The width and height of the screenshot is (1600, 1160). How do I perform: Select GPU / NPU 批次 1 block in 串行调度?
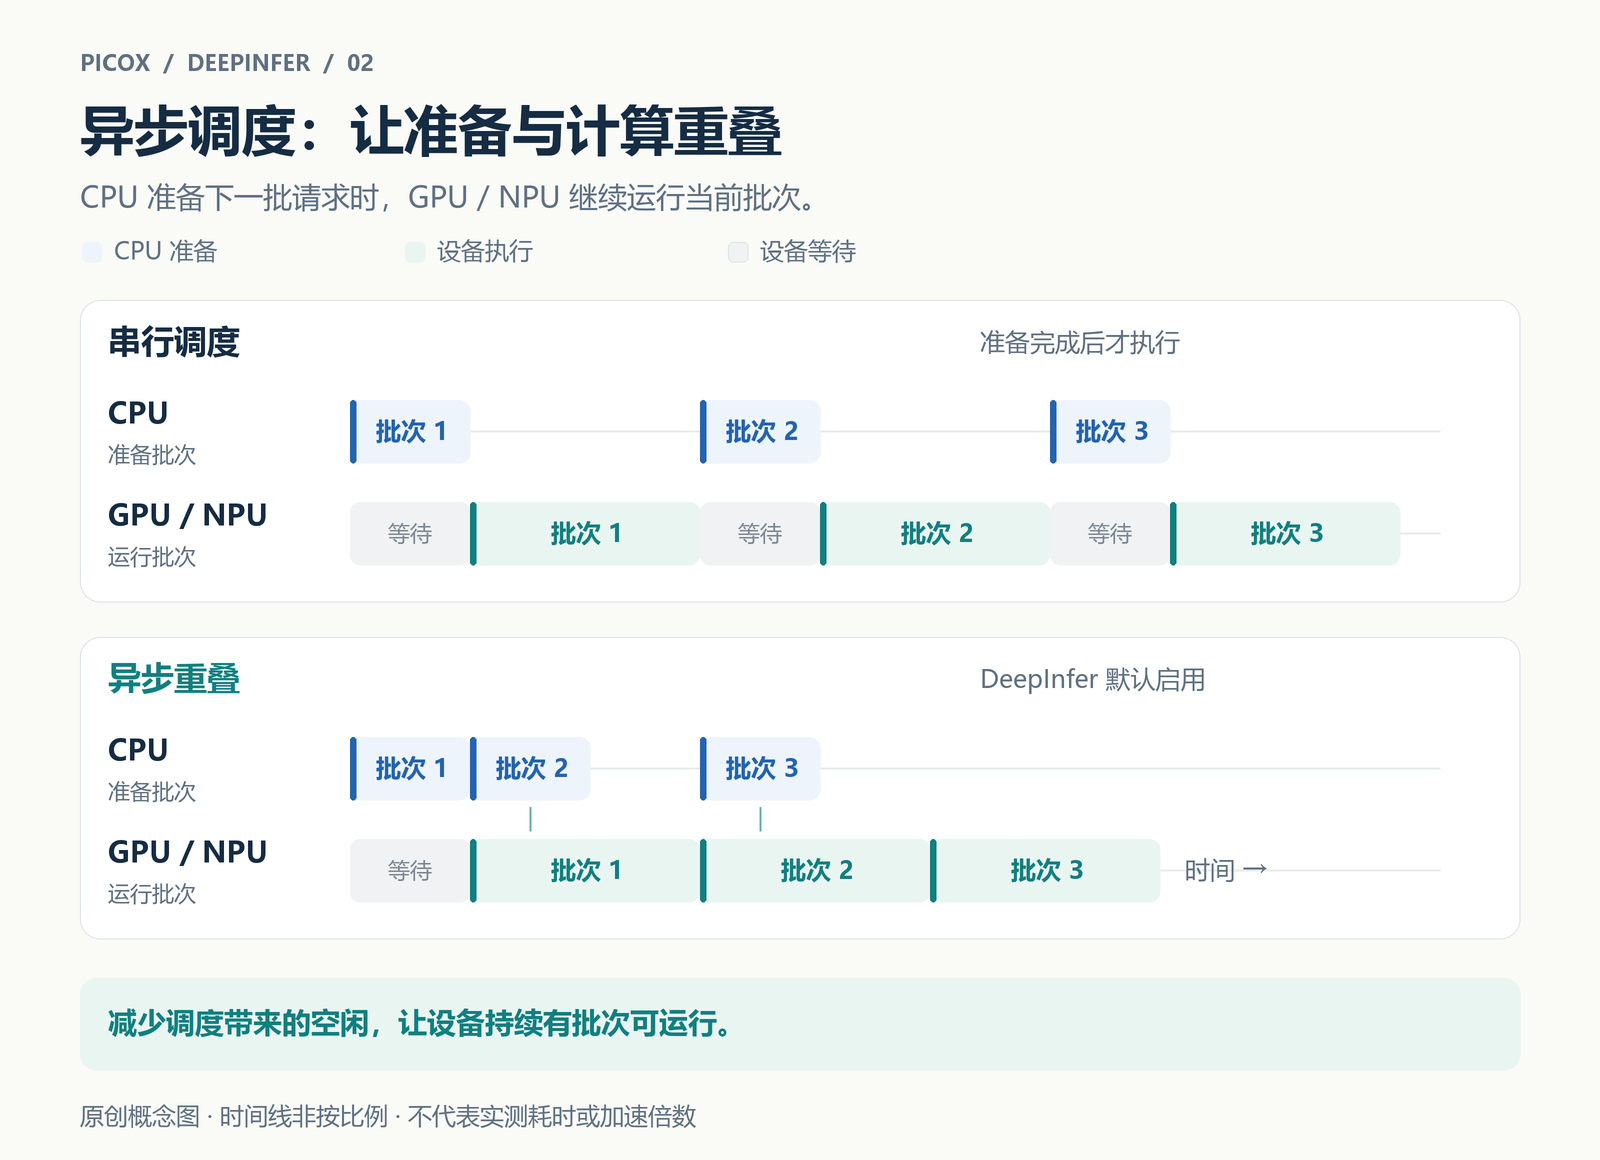coord(585,534)
